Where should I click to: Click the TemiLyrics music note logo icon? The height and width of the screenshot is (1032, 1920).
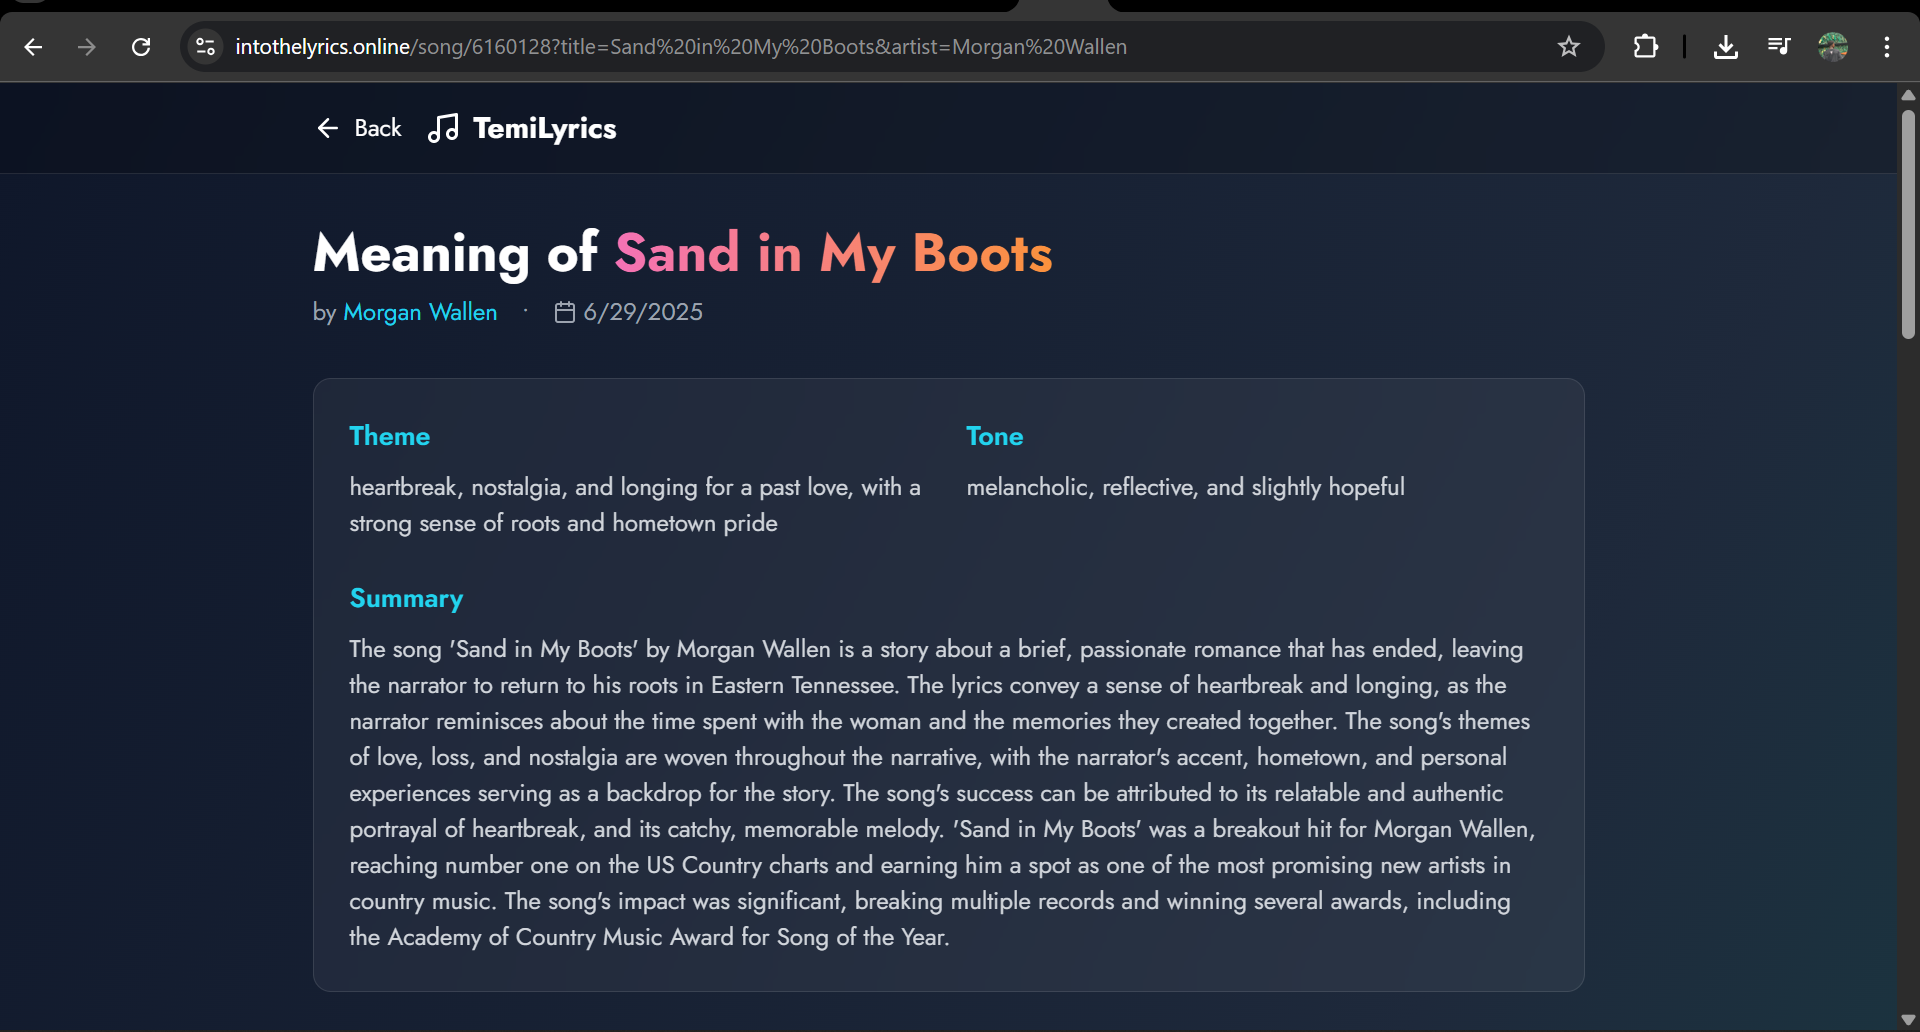pos(443,128)
